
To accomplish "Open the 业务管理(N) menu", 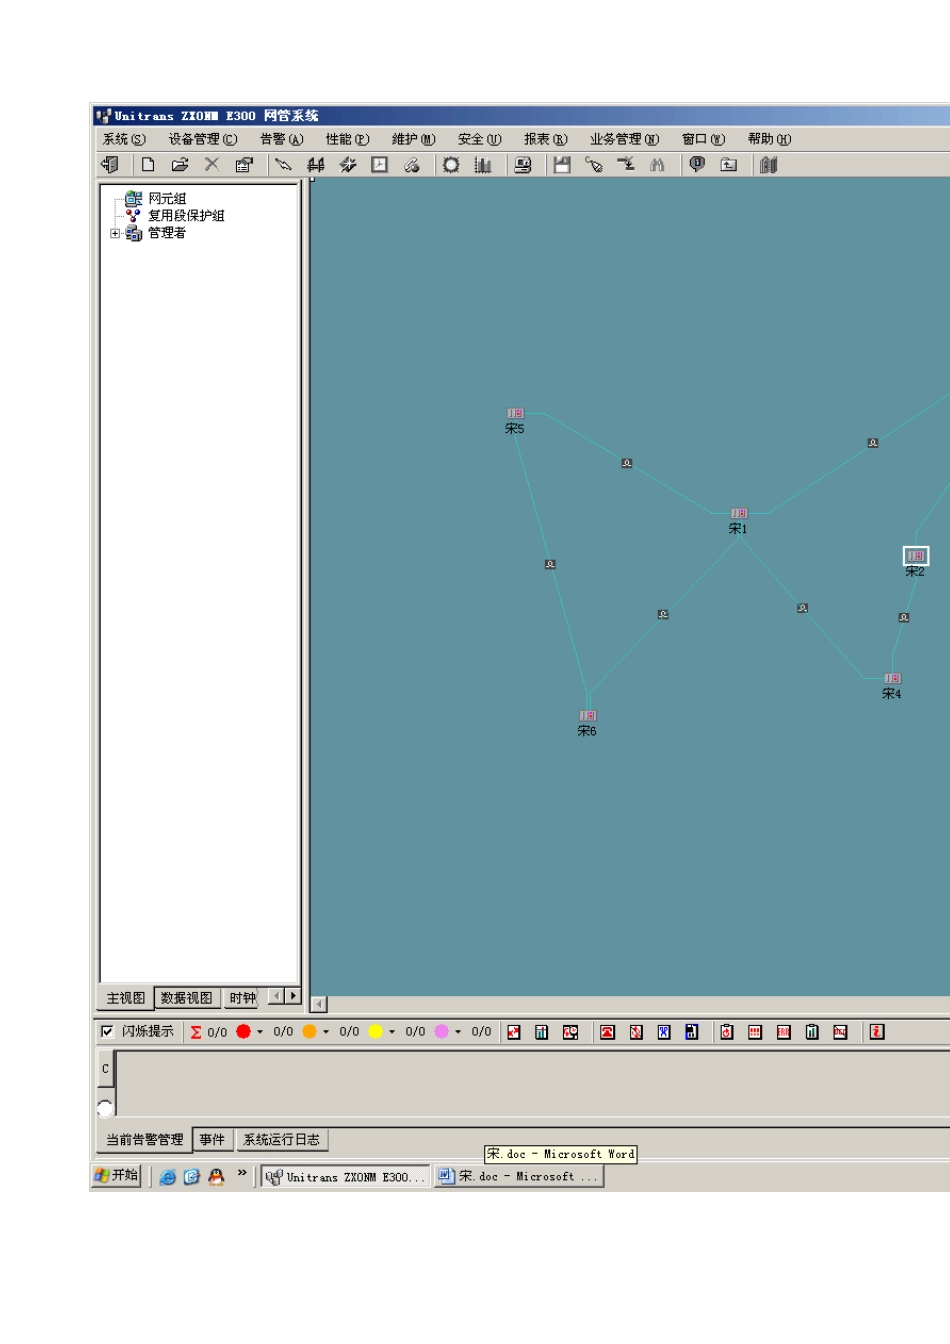I will click(624, 139).
